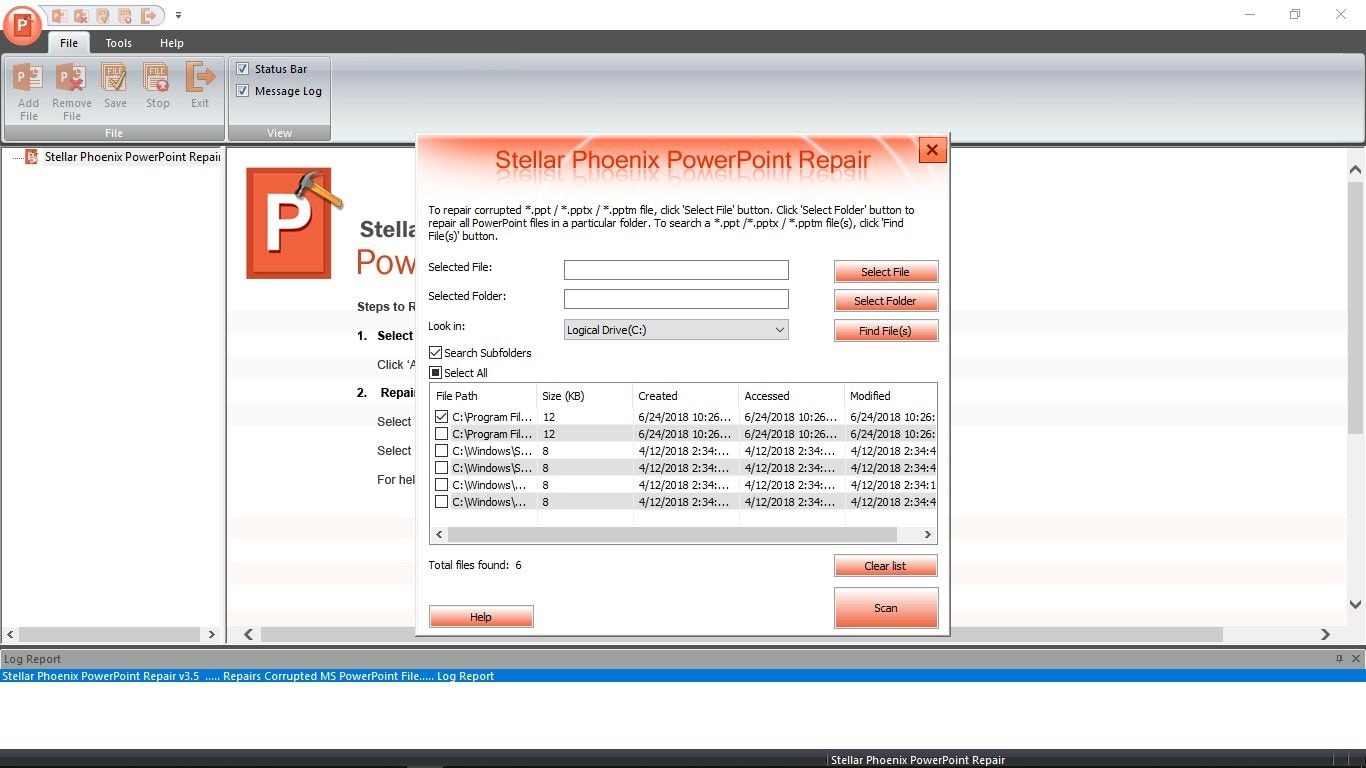
Task: Click the tree panel horizontal scrollbar thumb
Action: (110, 635)
